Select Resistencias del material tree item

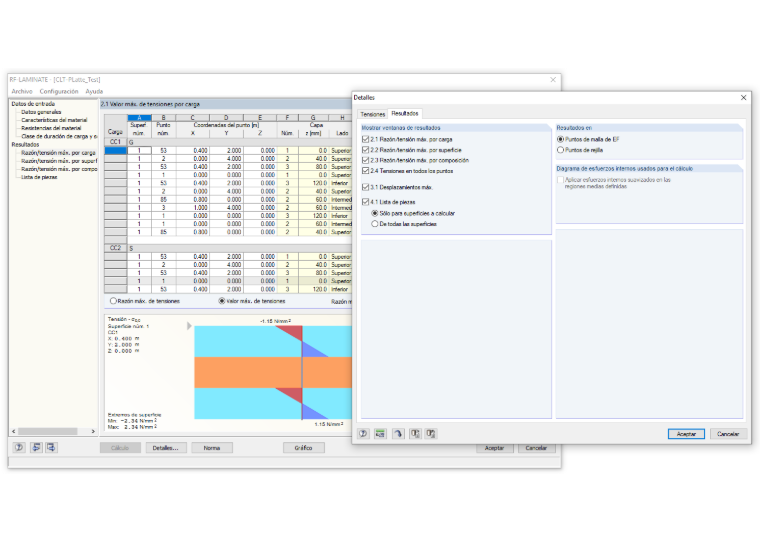(x=51, y=128)
